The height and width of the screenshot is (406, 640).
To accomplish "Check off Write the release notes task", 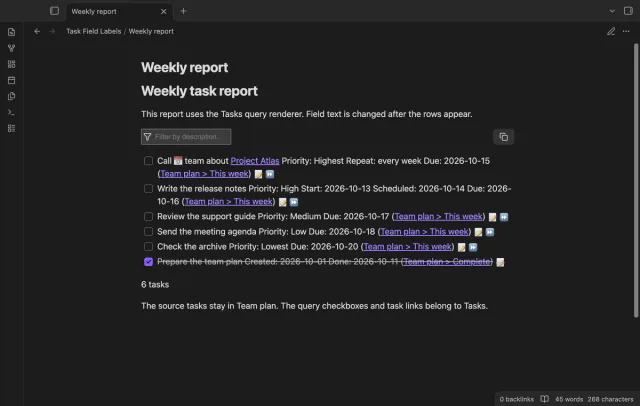I will pos(149,189).
